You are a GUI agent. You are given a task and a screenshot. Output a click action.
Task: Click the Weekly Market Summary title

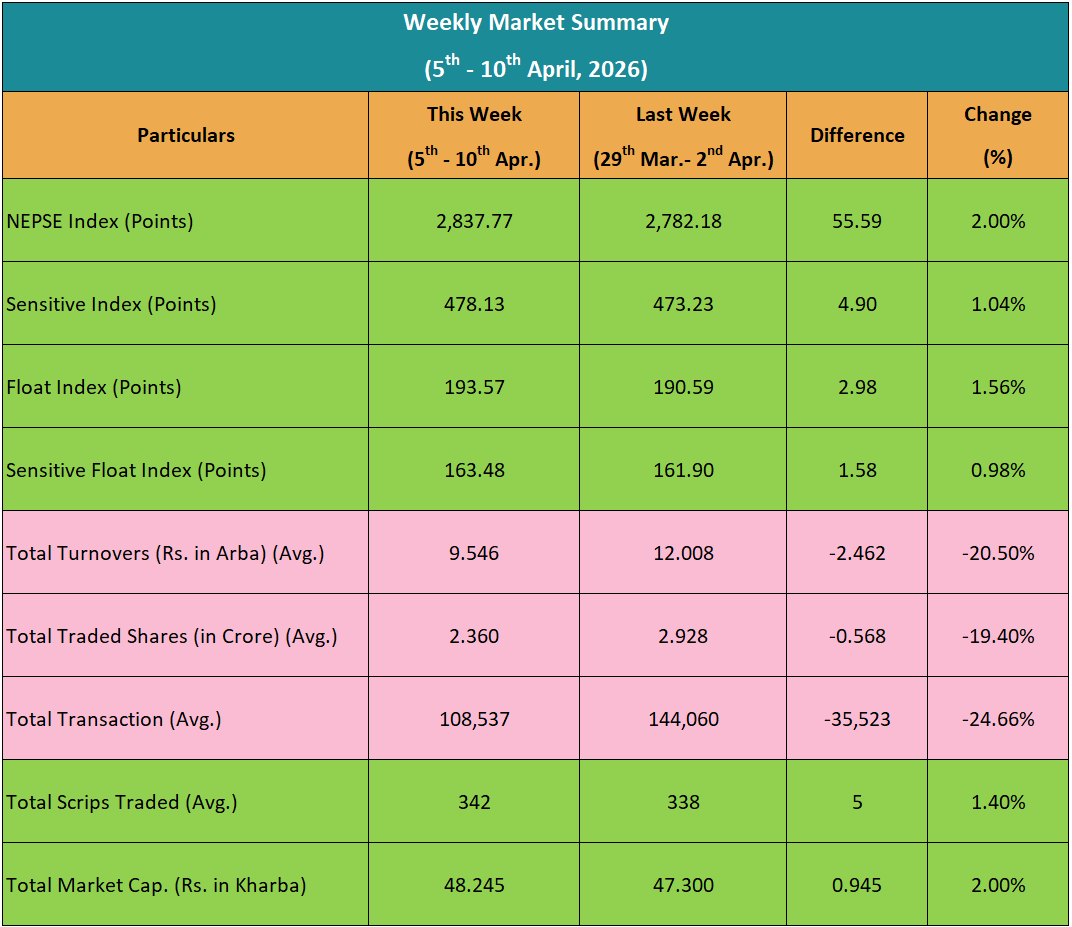[536, 23]
